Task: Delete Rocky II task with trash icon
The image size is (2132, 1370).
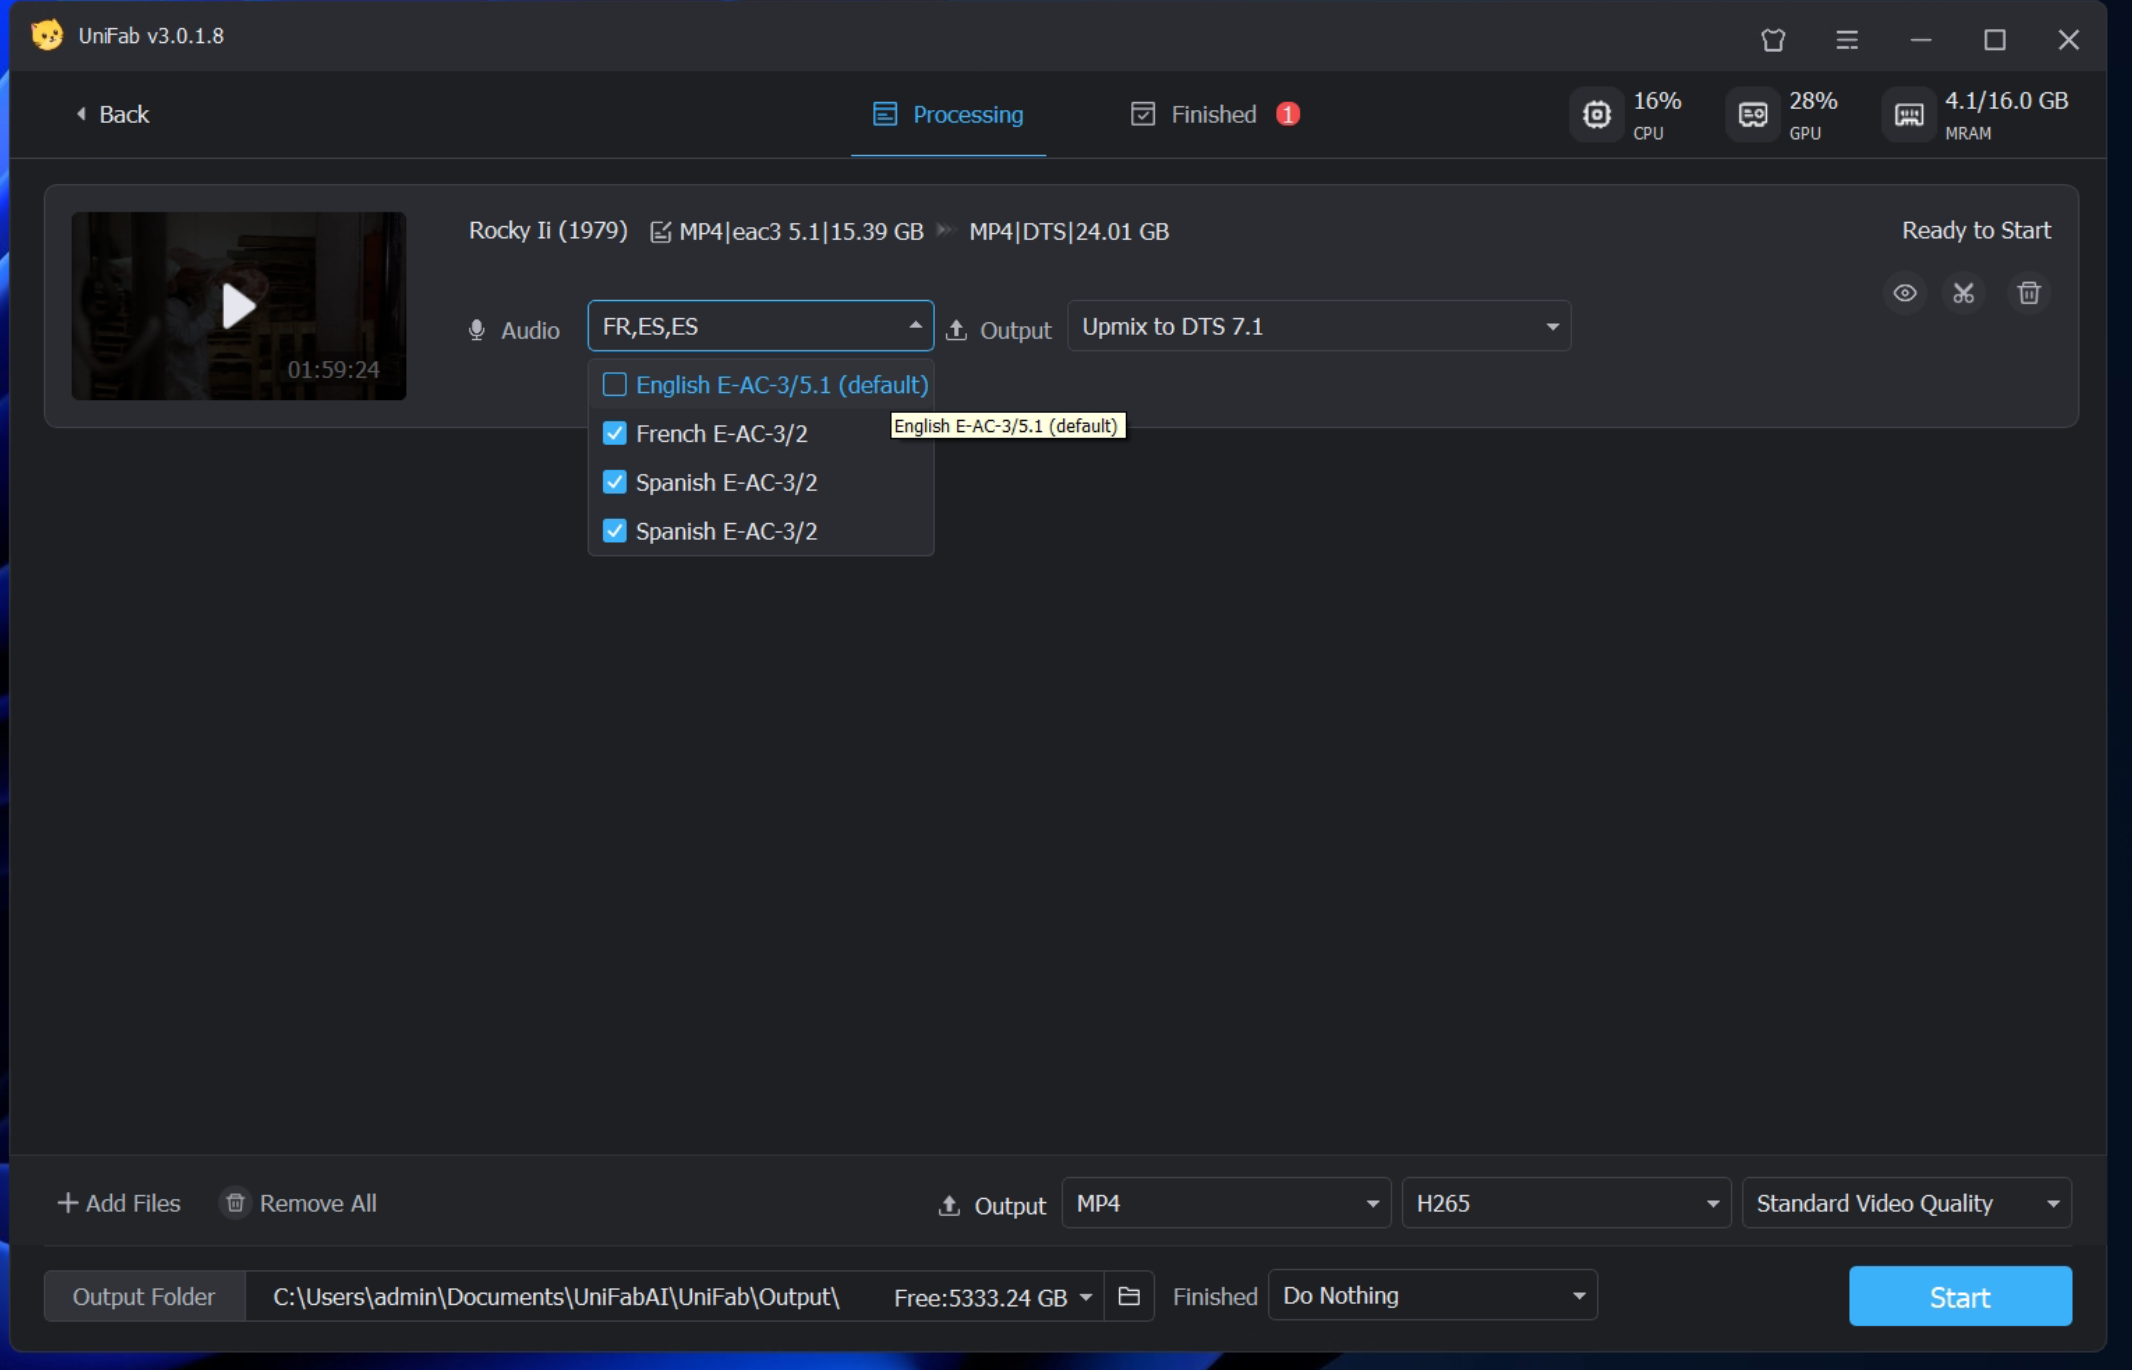Action: pos(2028,293)
